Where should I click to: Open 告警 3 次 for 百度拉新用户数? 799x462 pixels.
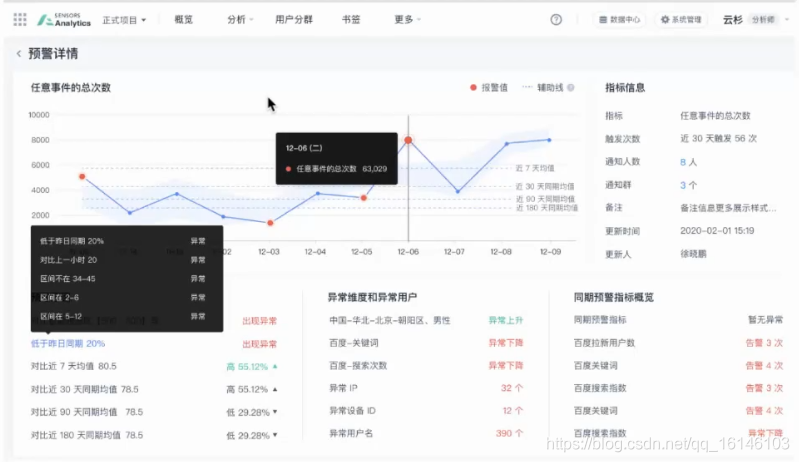[764, 343]
